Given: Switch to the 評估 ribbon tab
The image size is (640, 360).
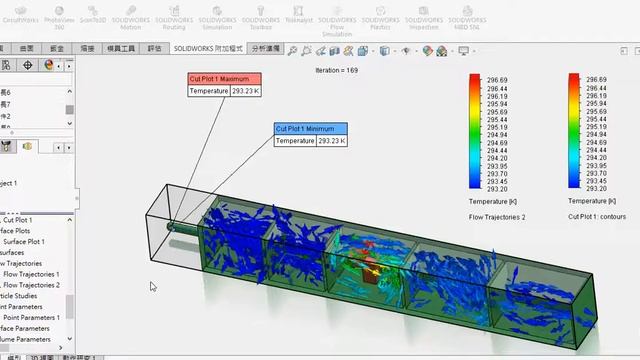Looking at the screenshot, I should coord(154,49).
